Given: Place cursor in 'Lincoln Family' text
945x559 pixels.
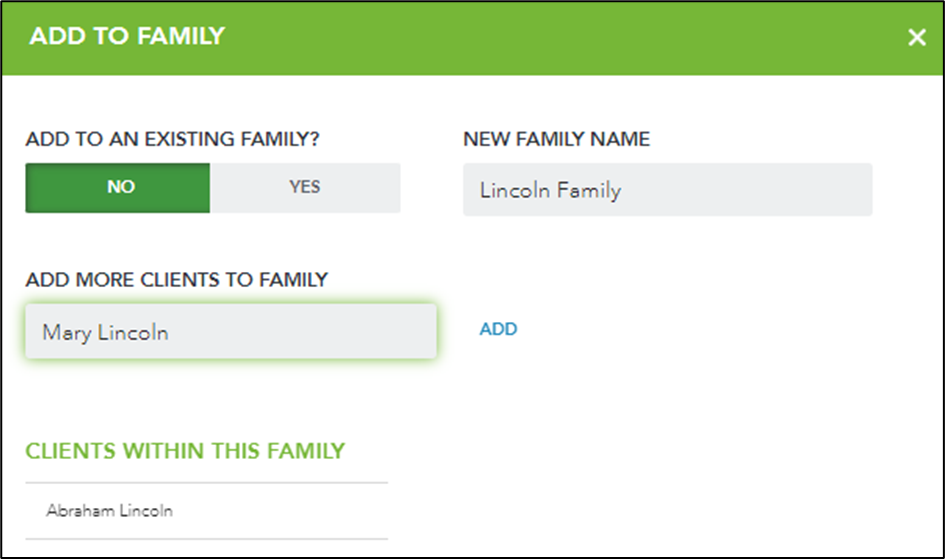Looking at the screenshot, I should (550, 190).
